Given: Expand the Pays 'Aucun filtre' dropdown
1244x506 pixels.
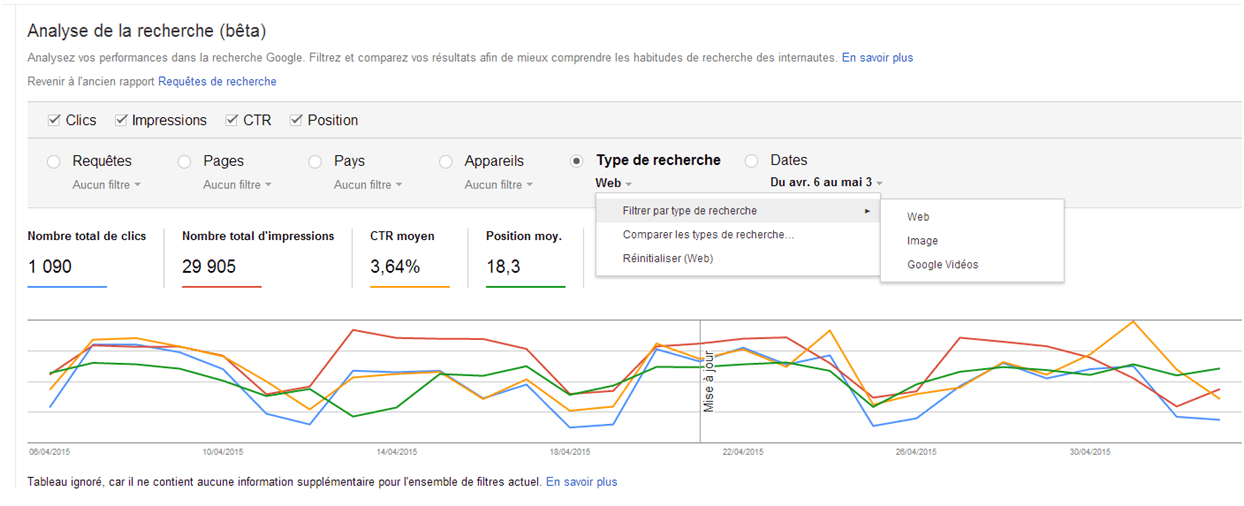Looking at the screenshot, I should coord(367,185).
